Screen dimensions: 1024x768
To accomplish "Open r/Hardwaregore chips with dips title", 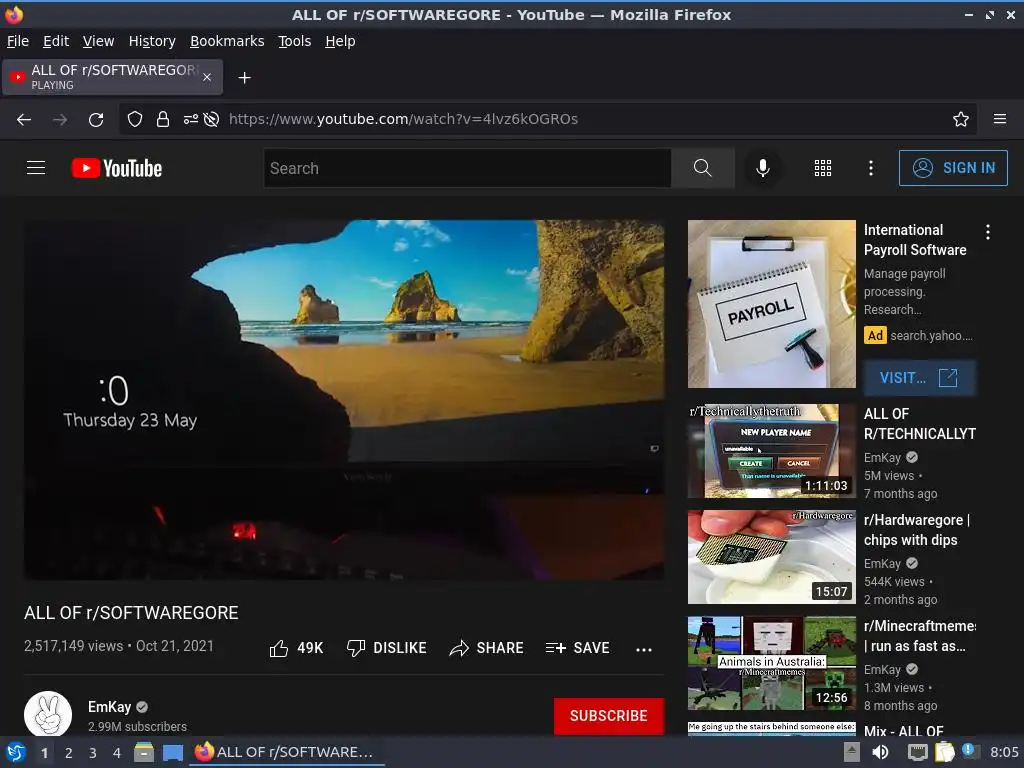I will pos(916,530).
